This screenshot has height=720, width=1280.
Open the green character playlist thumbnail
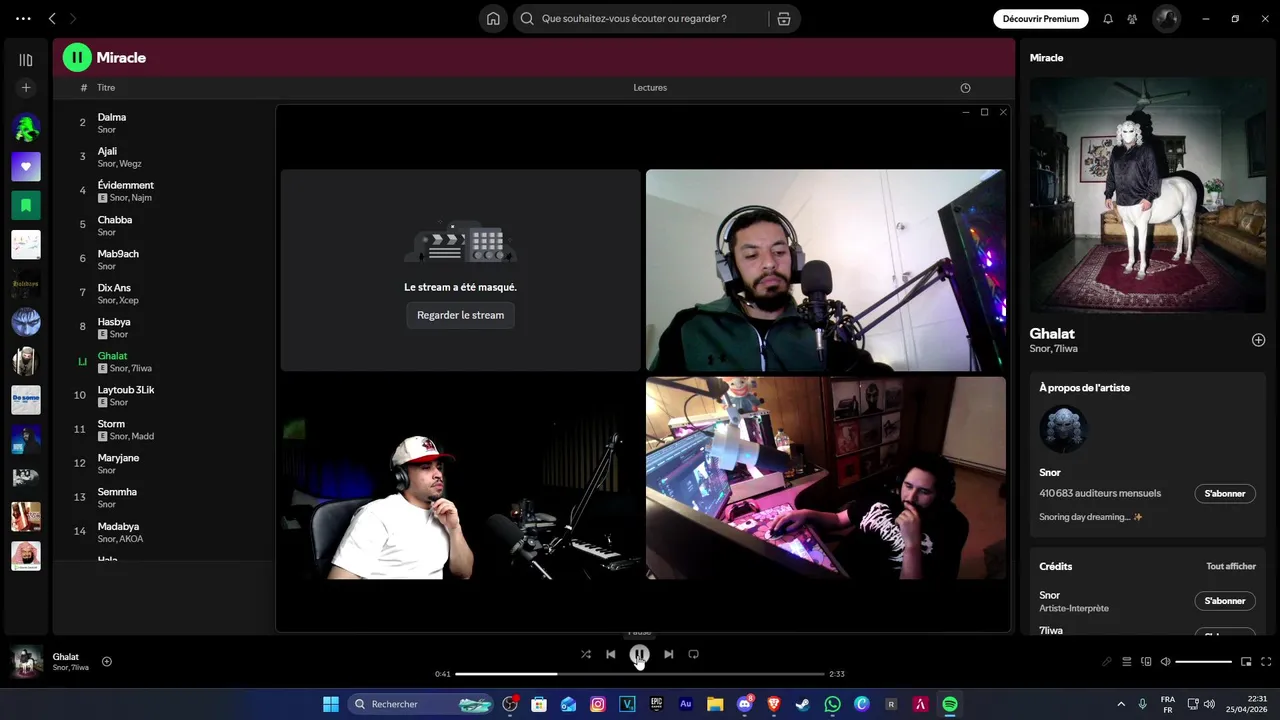pyautogui.click(x=26, y=128)
